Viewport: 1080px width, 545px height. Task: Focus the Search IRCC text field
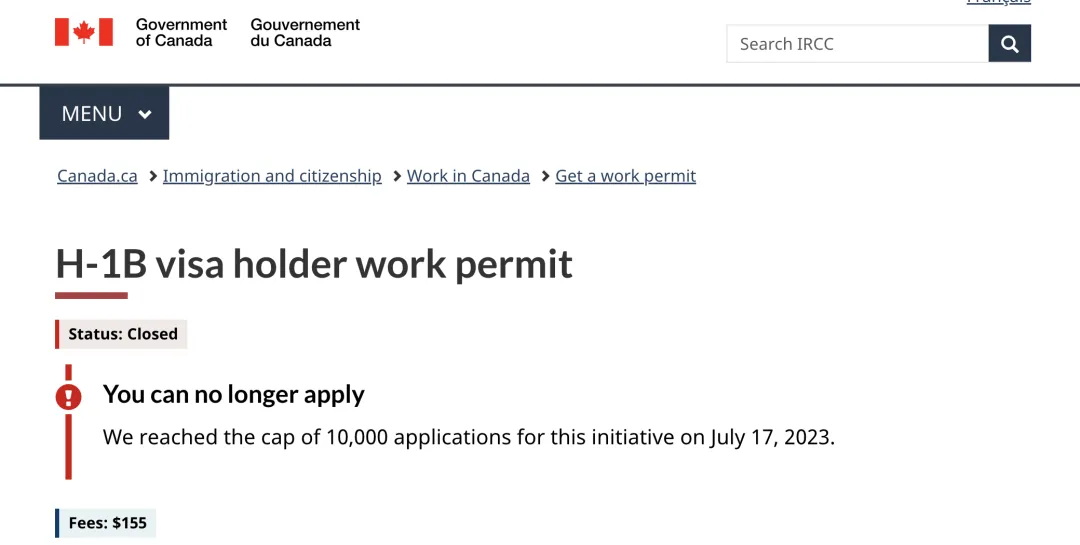pyautogui.click(x=857, y=44)
